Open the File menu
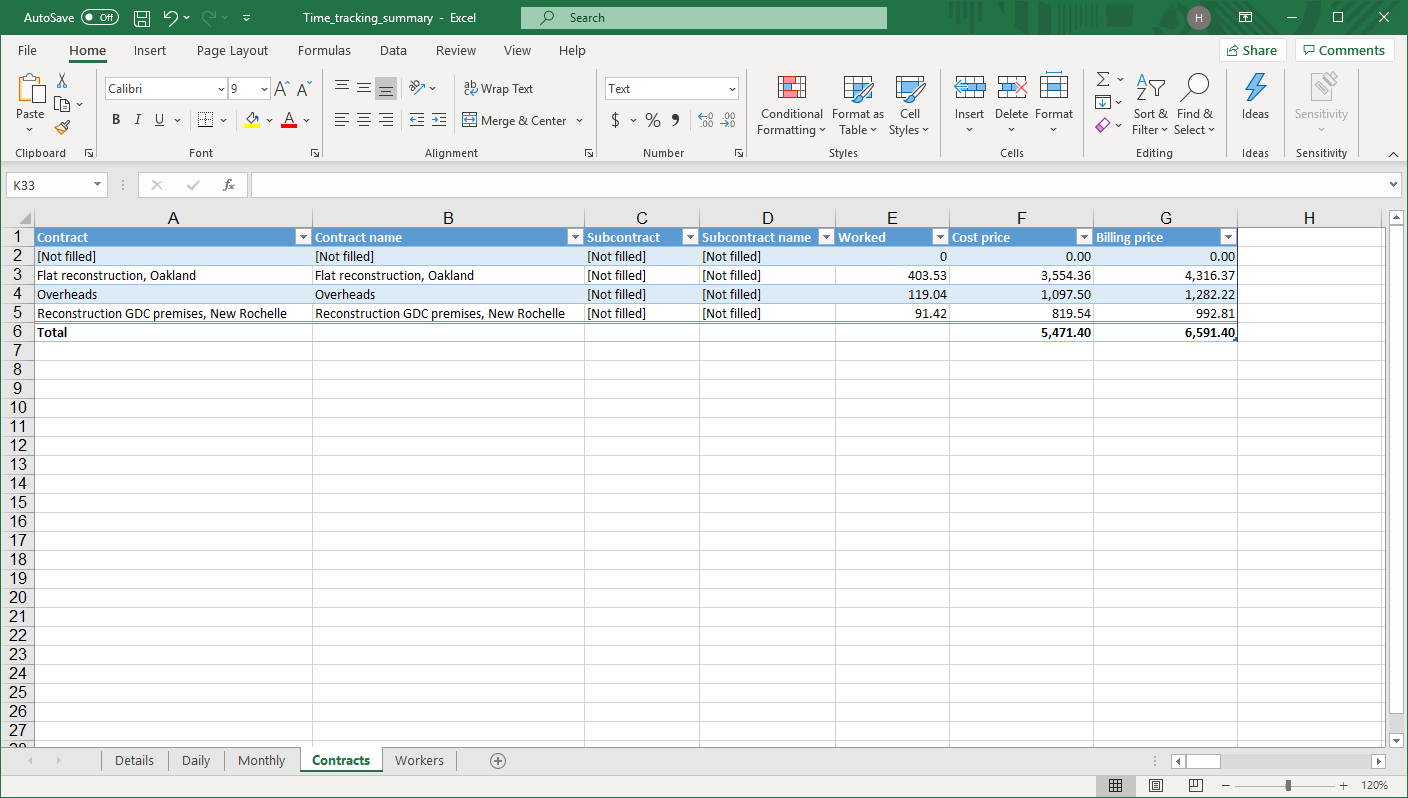Viewport: 1408px width, 798px height. click(27, 51)
